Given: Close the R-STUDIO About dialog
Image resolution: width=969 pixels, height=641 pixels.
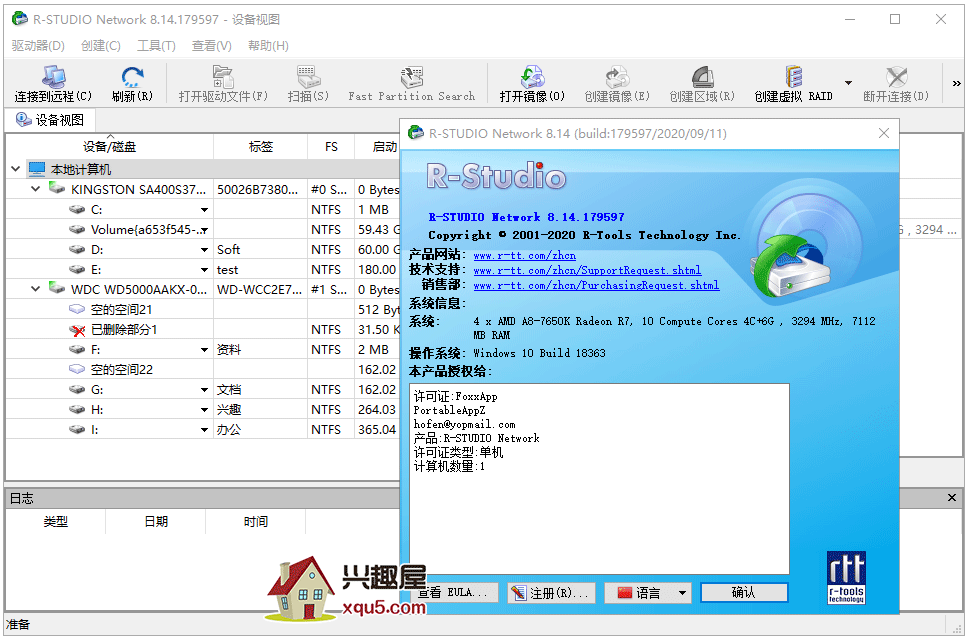Looking at the screenshot, I should pos(884,133).
